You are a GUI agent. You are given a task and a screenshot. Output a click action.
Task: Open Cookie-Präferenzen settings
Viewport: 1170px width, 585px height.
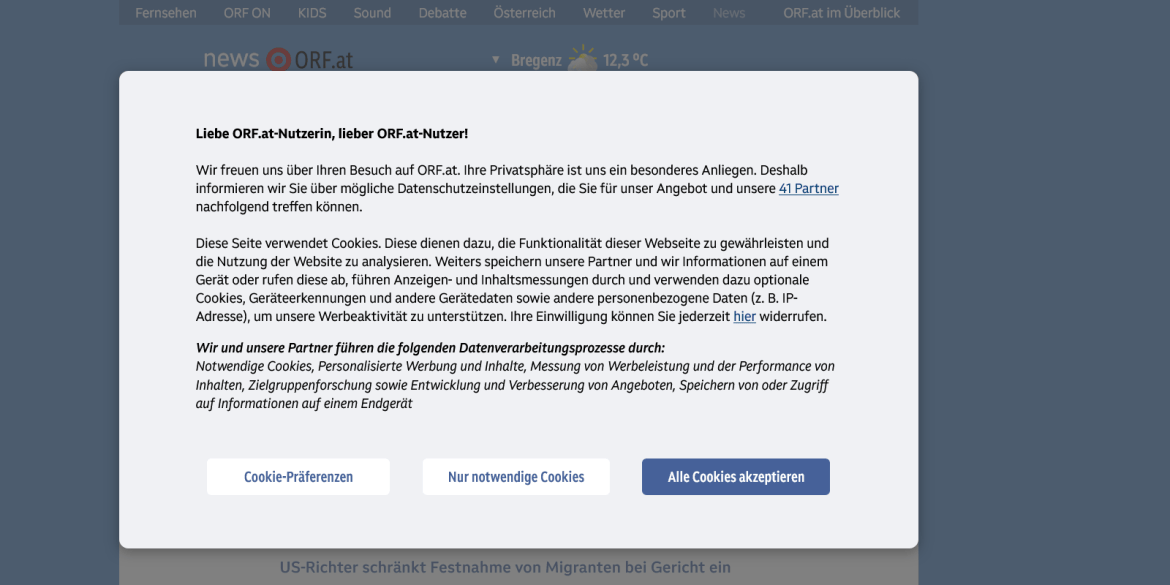click(298, 477)
